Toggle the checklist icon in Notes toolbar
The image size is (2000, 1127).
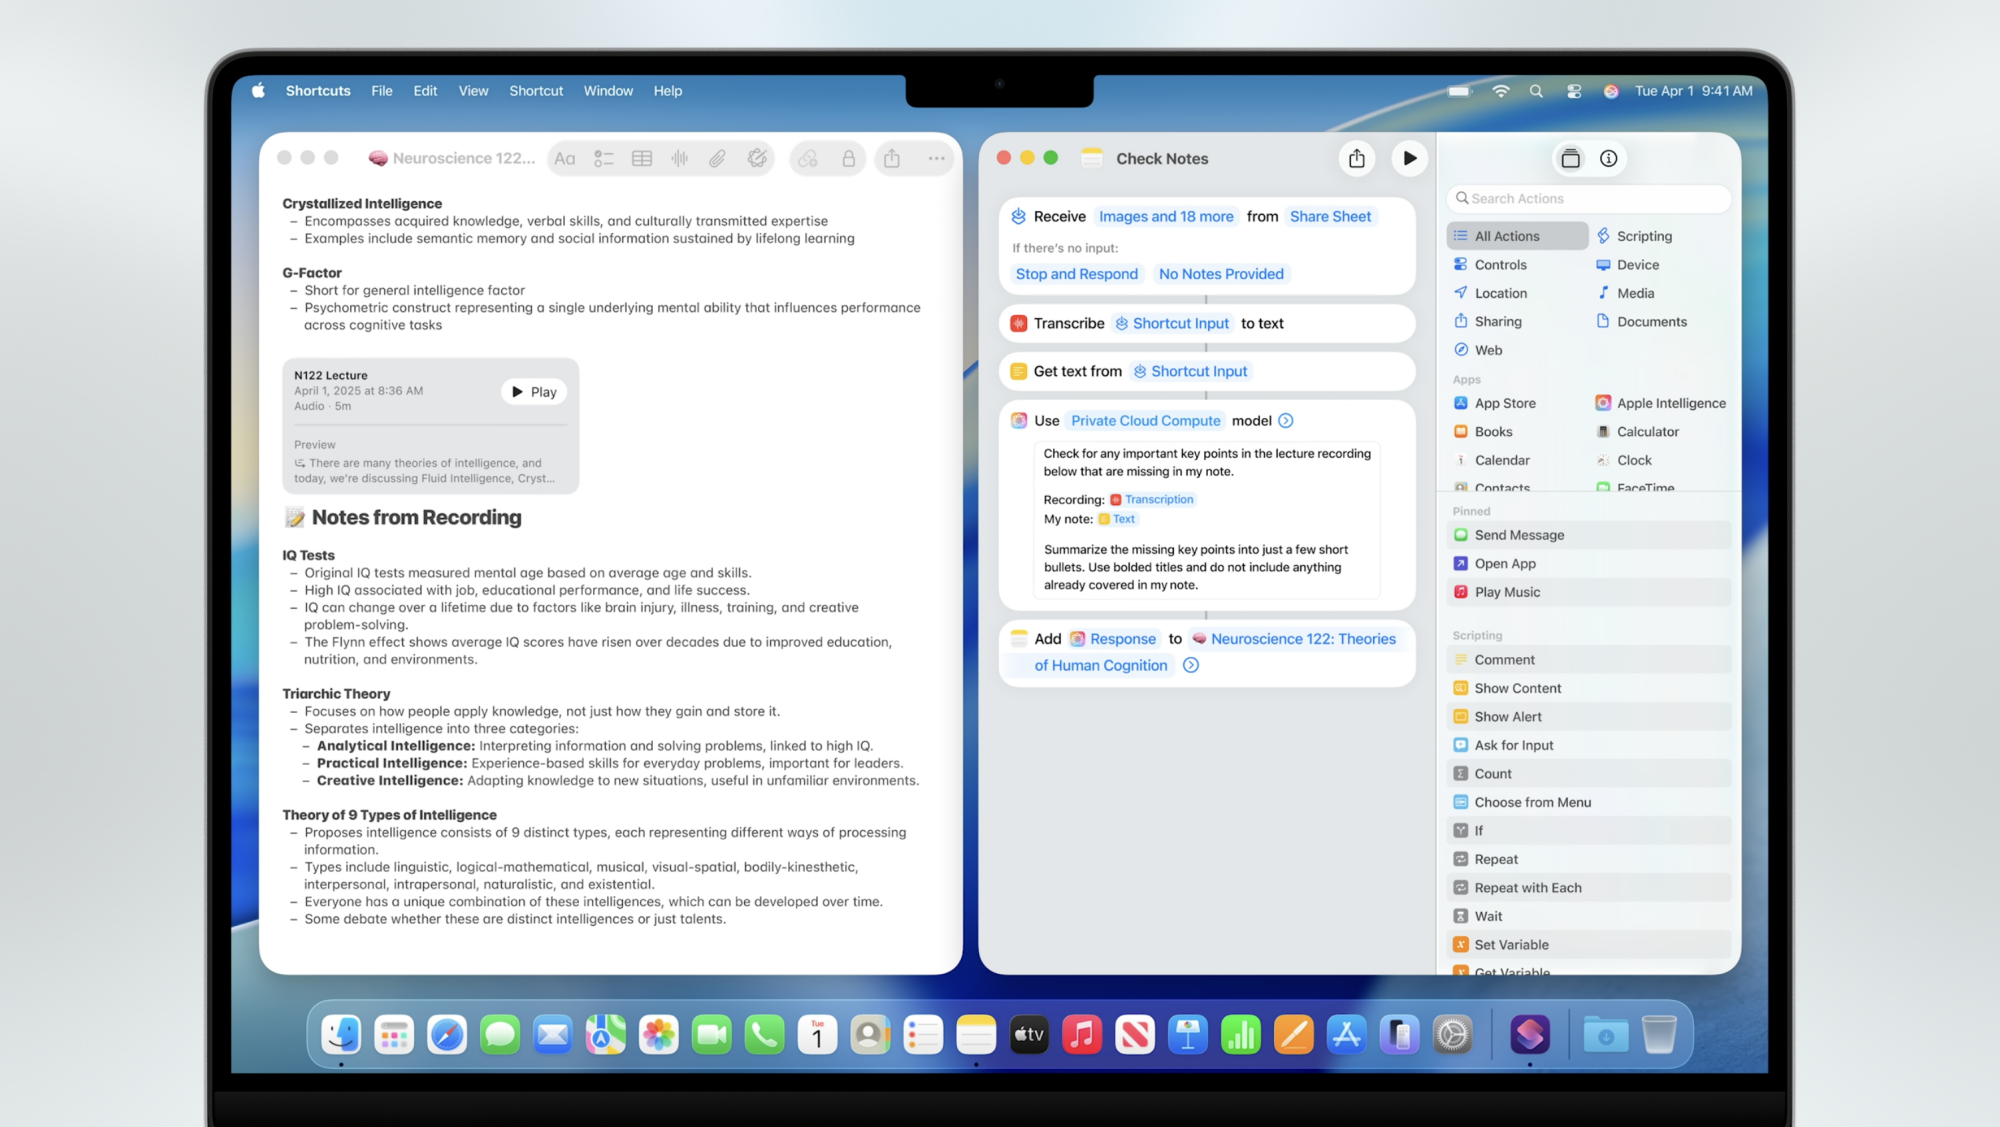tap(603, 158)
